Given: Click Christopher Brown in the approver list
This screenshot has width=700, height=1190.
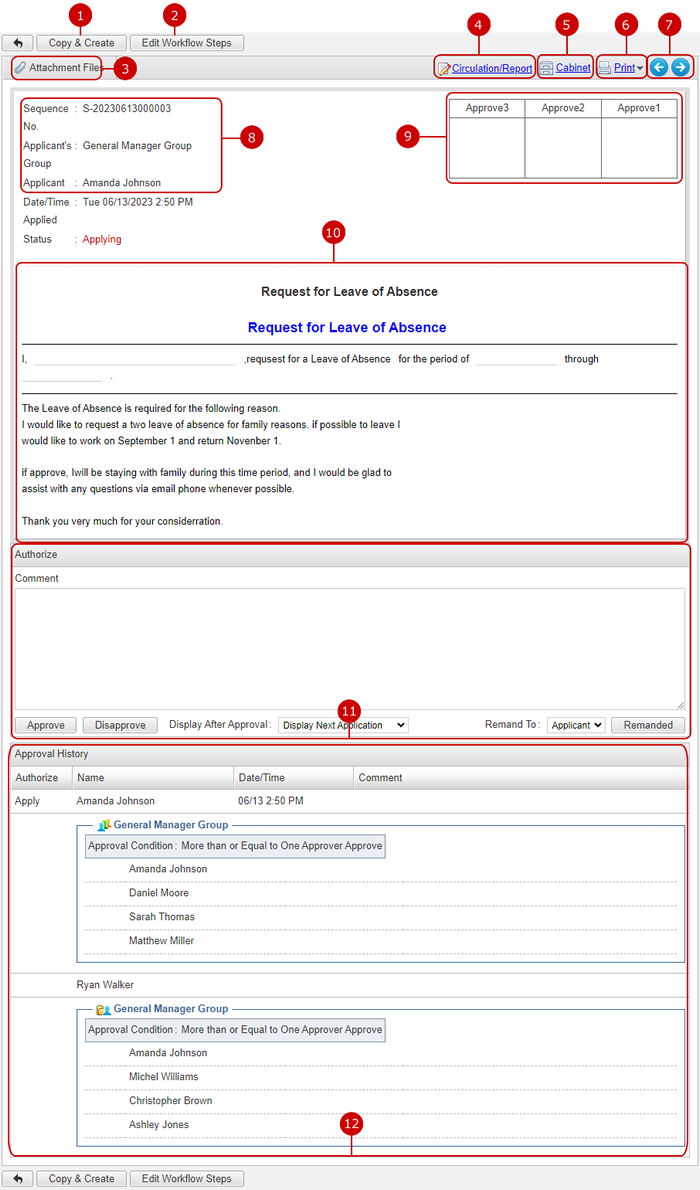Looking at the screenshot, I should [171, 1100].
